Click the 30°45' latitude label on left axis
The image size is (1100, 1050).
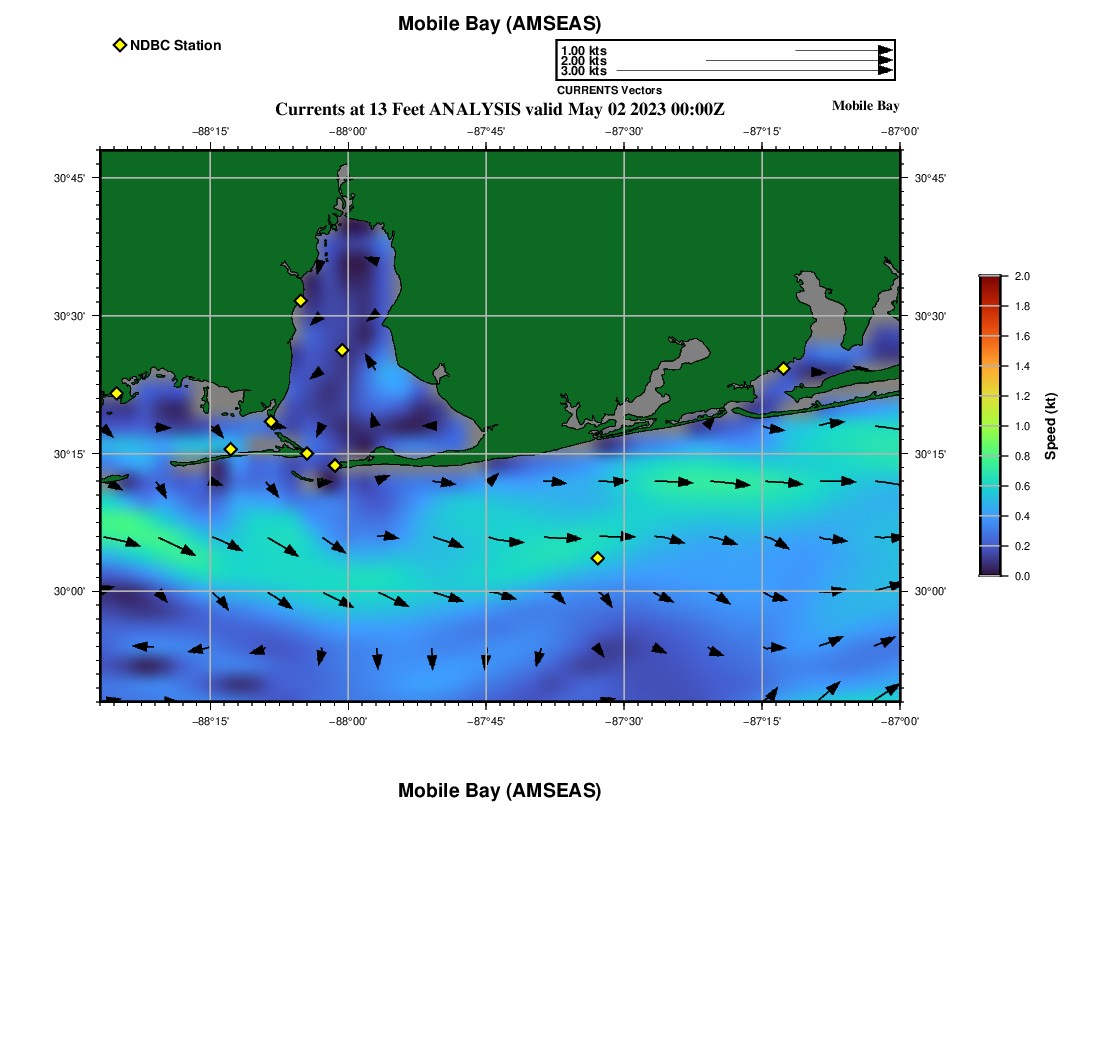[x=69, y=178]
